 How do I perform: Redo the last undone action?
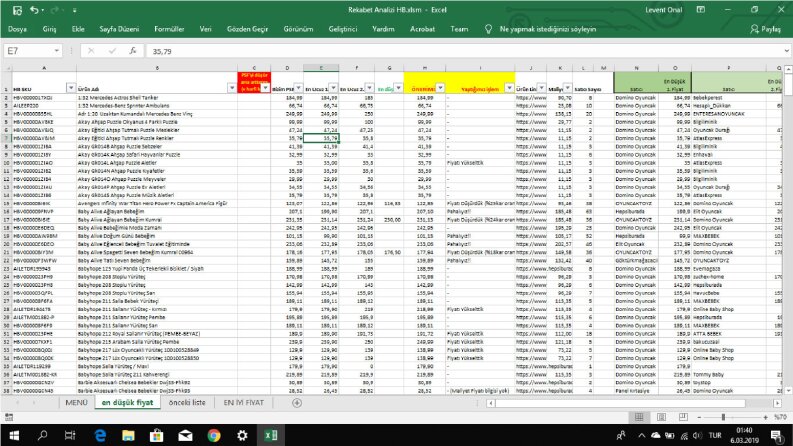(x=54, y=10)
